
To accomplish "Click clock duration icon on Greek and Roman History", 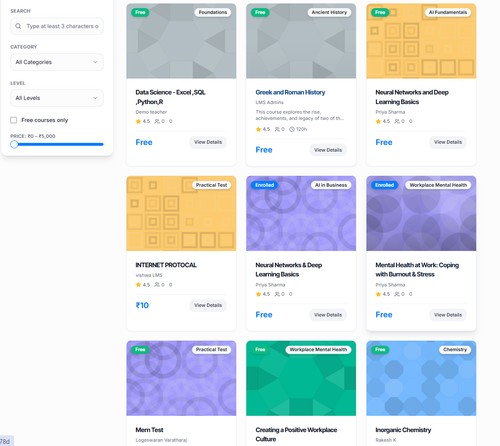I will point(292,129).
